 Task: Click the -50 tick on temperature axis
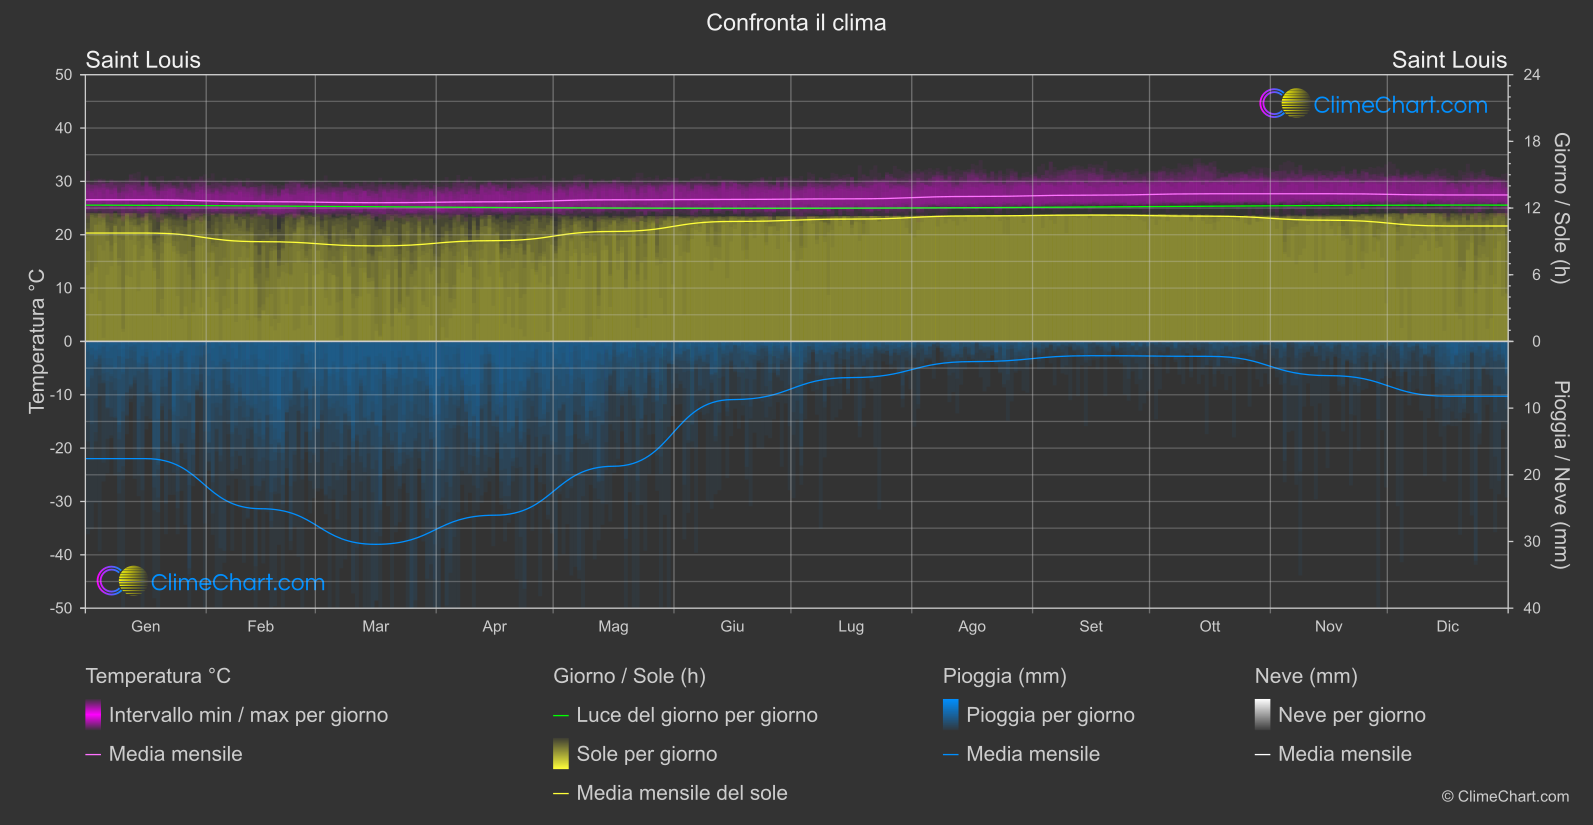click(x=61, y=608)
